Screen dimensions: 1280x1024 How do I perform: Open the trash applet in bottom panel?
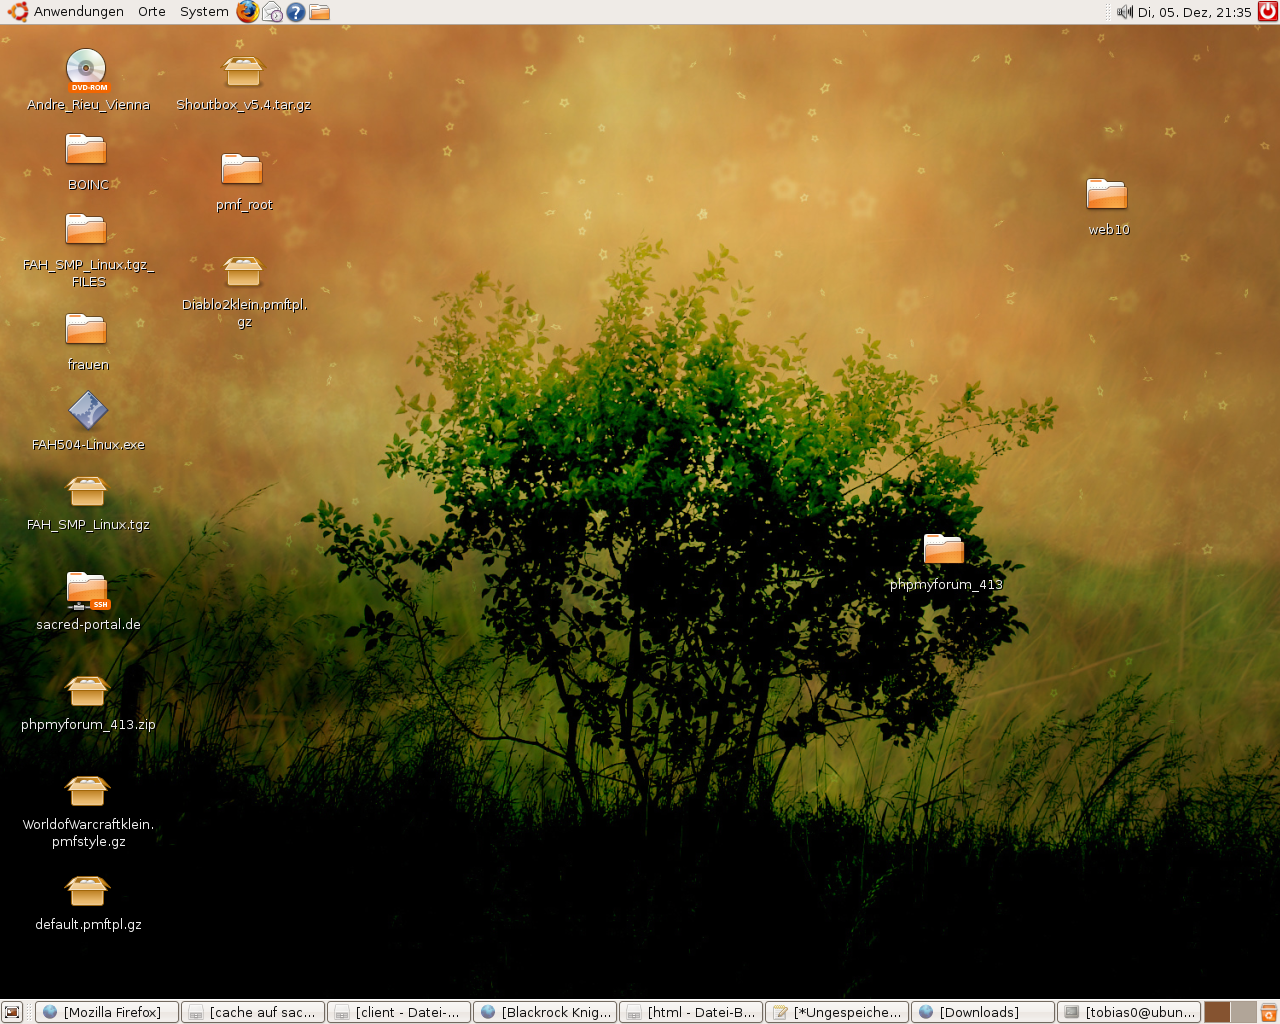[x=1268, y=1012]
